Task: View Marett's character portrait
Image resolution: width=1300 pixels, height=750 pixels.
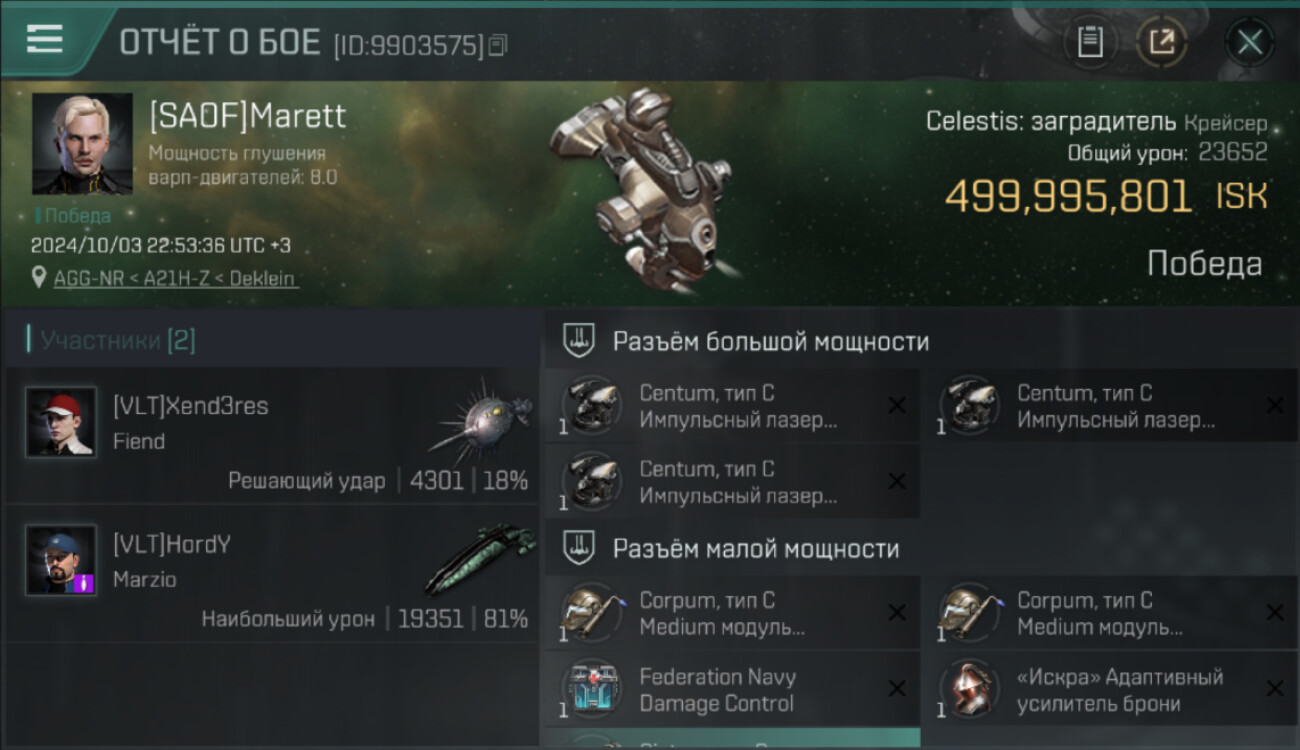Action: pyautogui.click(x=82, y=143)
